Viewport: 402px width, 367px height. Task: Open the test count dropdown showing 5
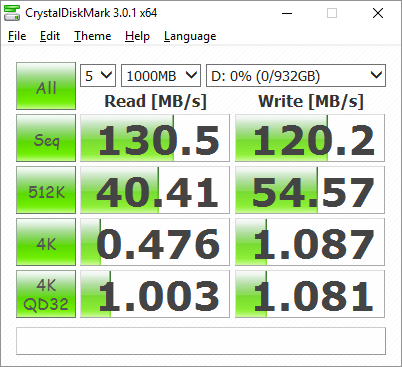click(x=98, y=76)
